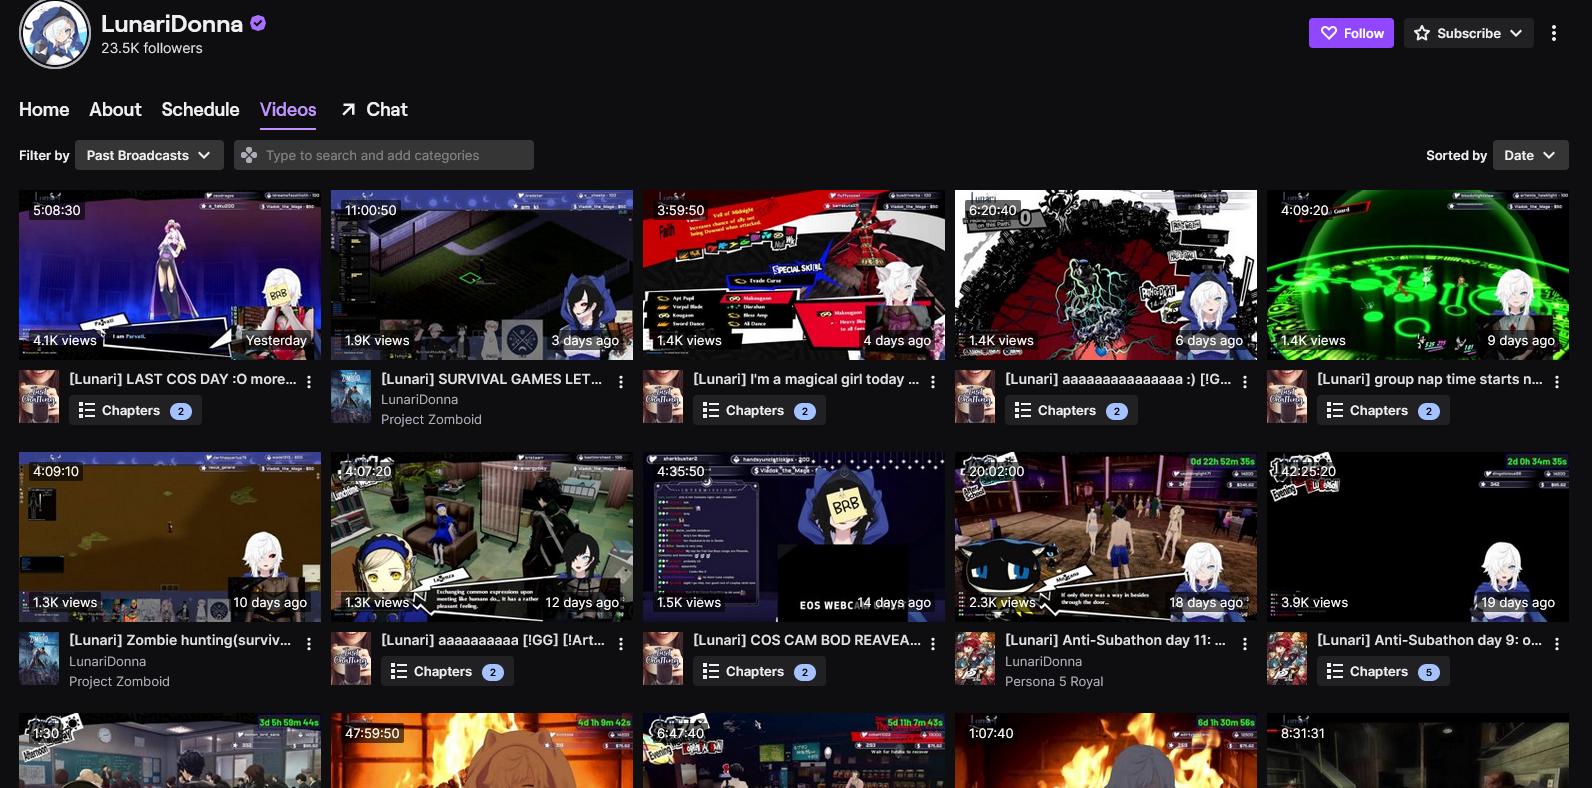Expand Chapters with 5 entries on Anti-Subathon day 9
1592x788 pixels.
point(1383,671)
